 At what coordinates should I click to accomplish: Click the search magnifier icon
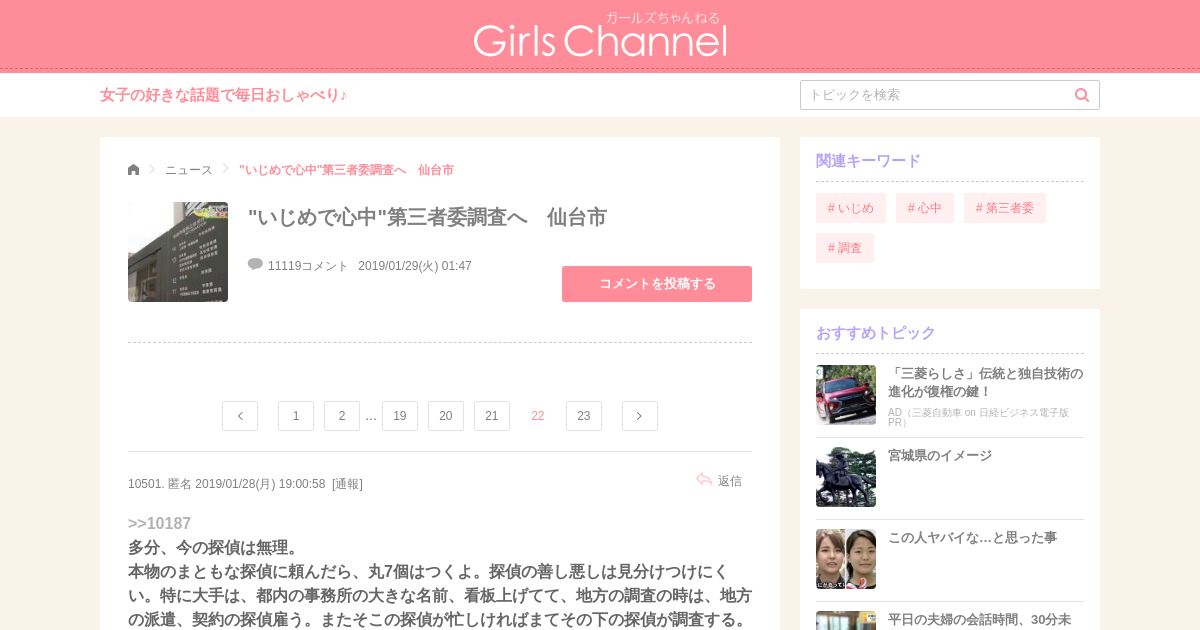point(1082,95)
